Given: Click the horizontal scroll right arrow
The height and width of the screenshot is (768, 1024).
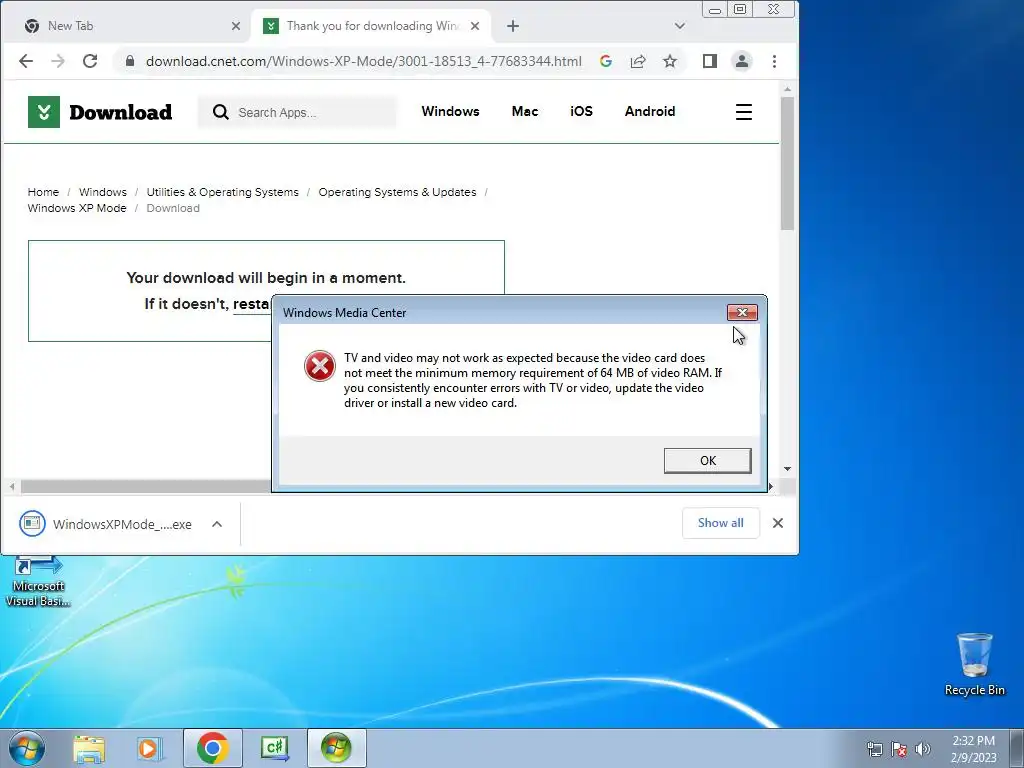Looking at the screenshot, I should coord(771,487).
